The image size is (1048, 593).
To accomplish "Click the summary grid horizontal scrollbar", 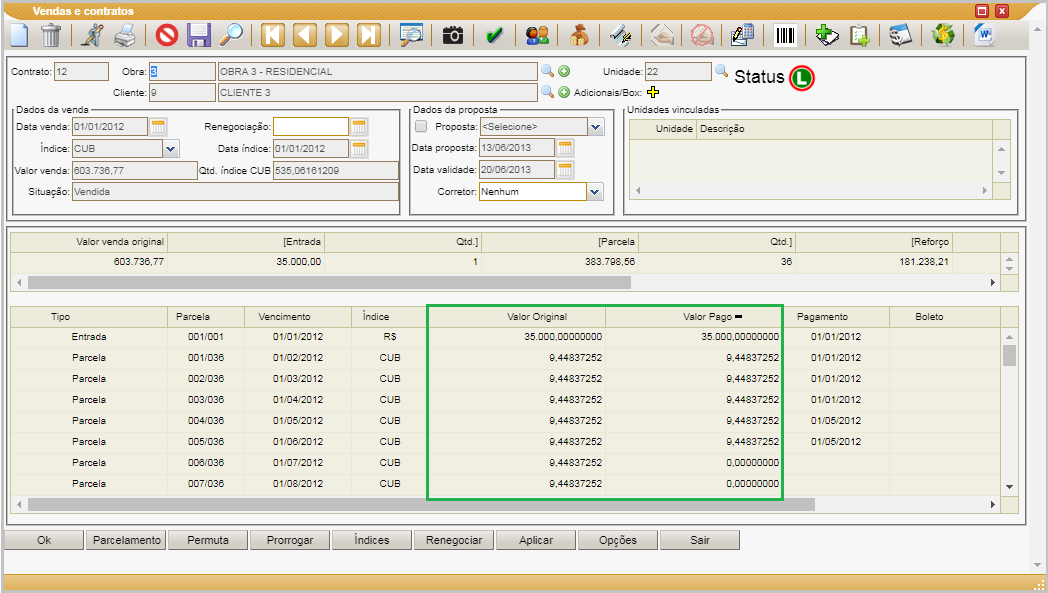I will [x=330, y=283].
